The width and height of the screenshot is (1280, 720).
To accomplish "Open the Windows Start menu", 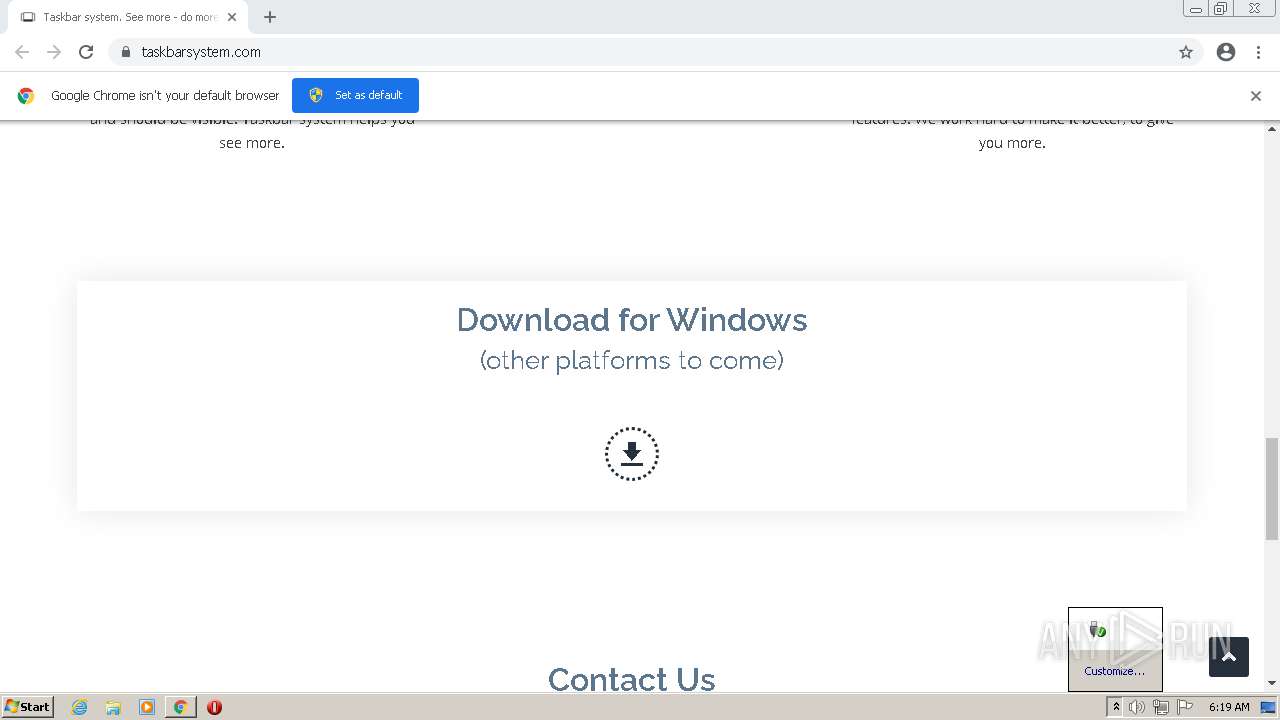I will [28, 706].
